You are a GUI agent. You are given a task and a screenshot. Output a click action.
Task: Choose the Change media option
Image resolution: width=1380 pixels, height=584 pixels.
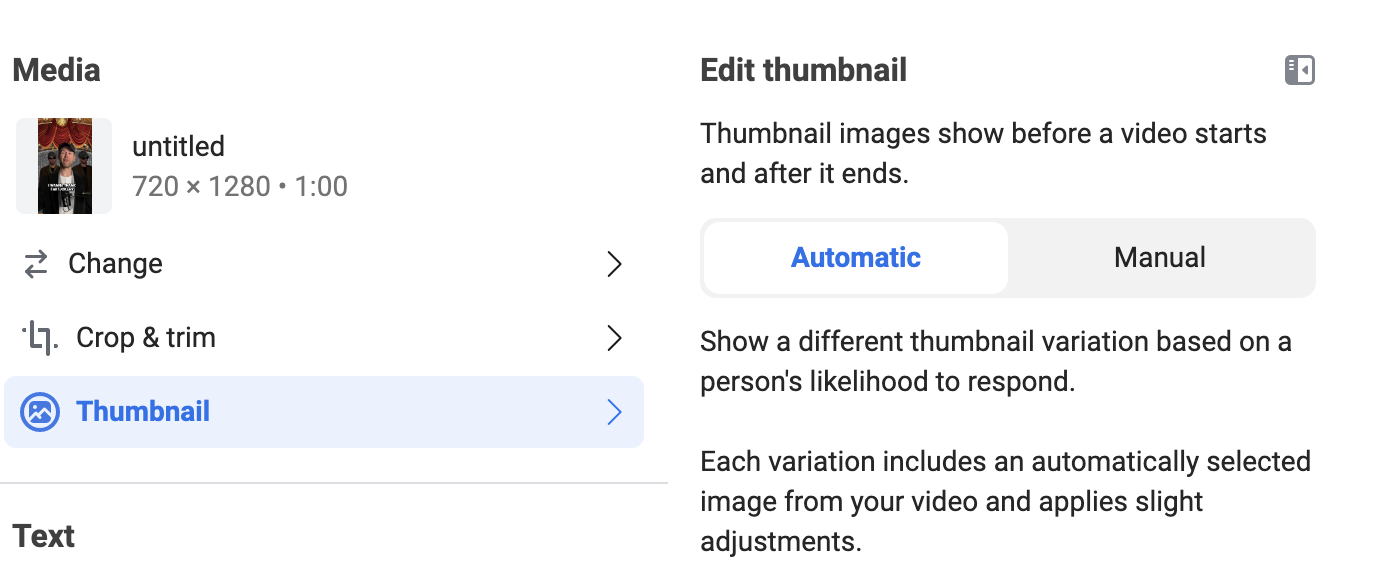[115, 263]
